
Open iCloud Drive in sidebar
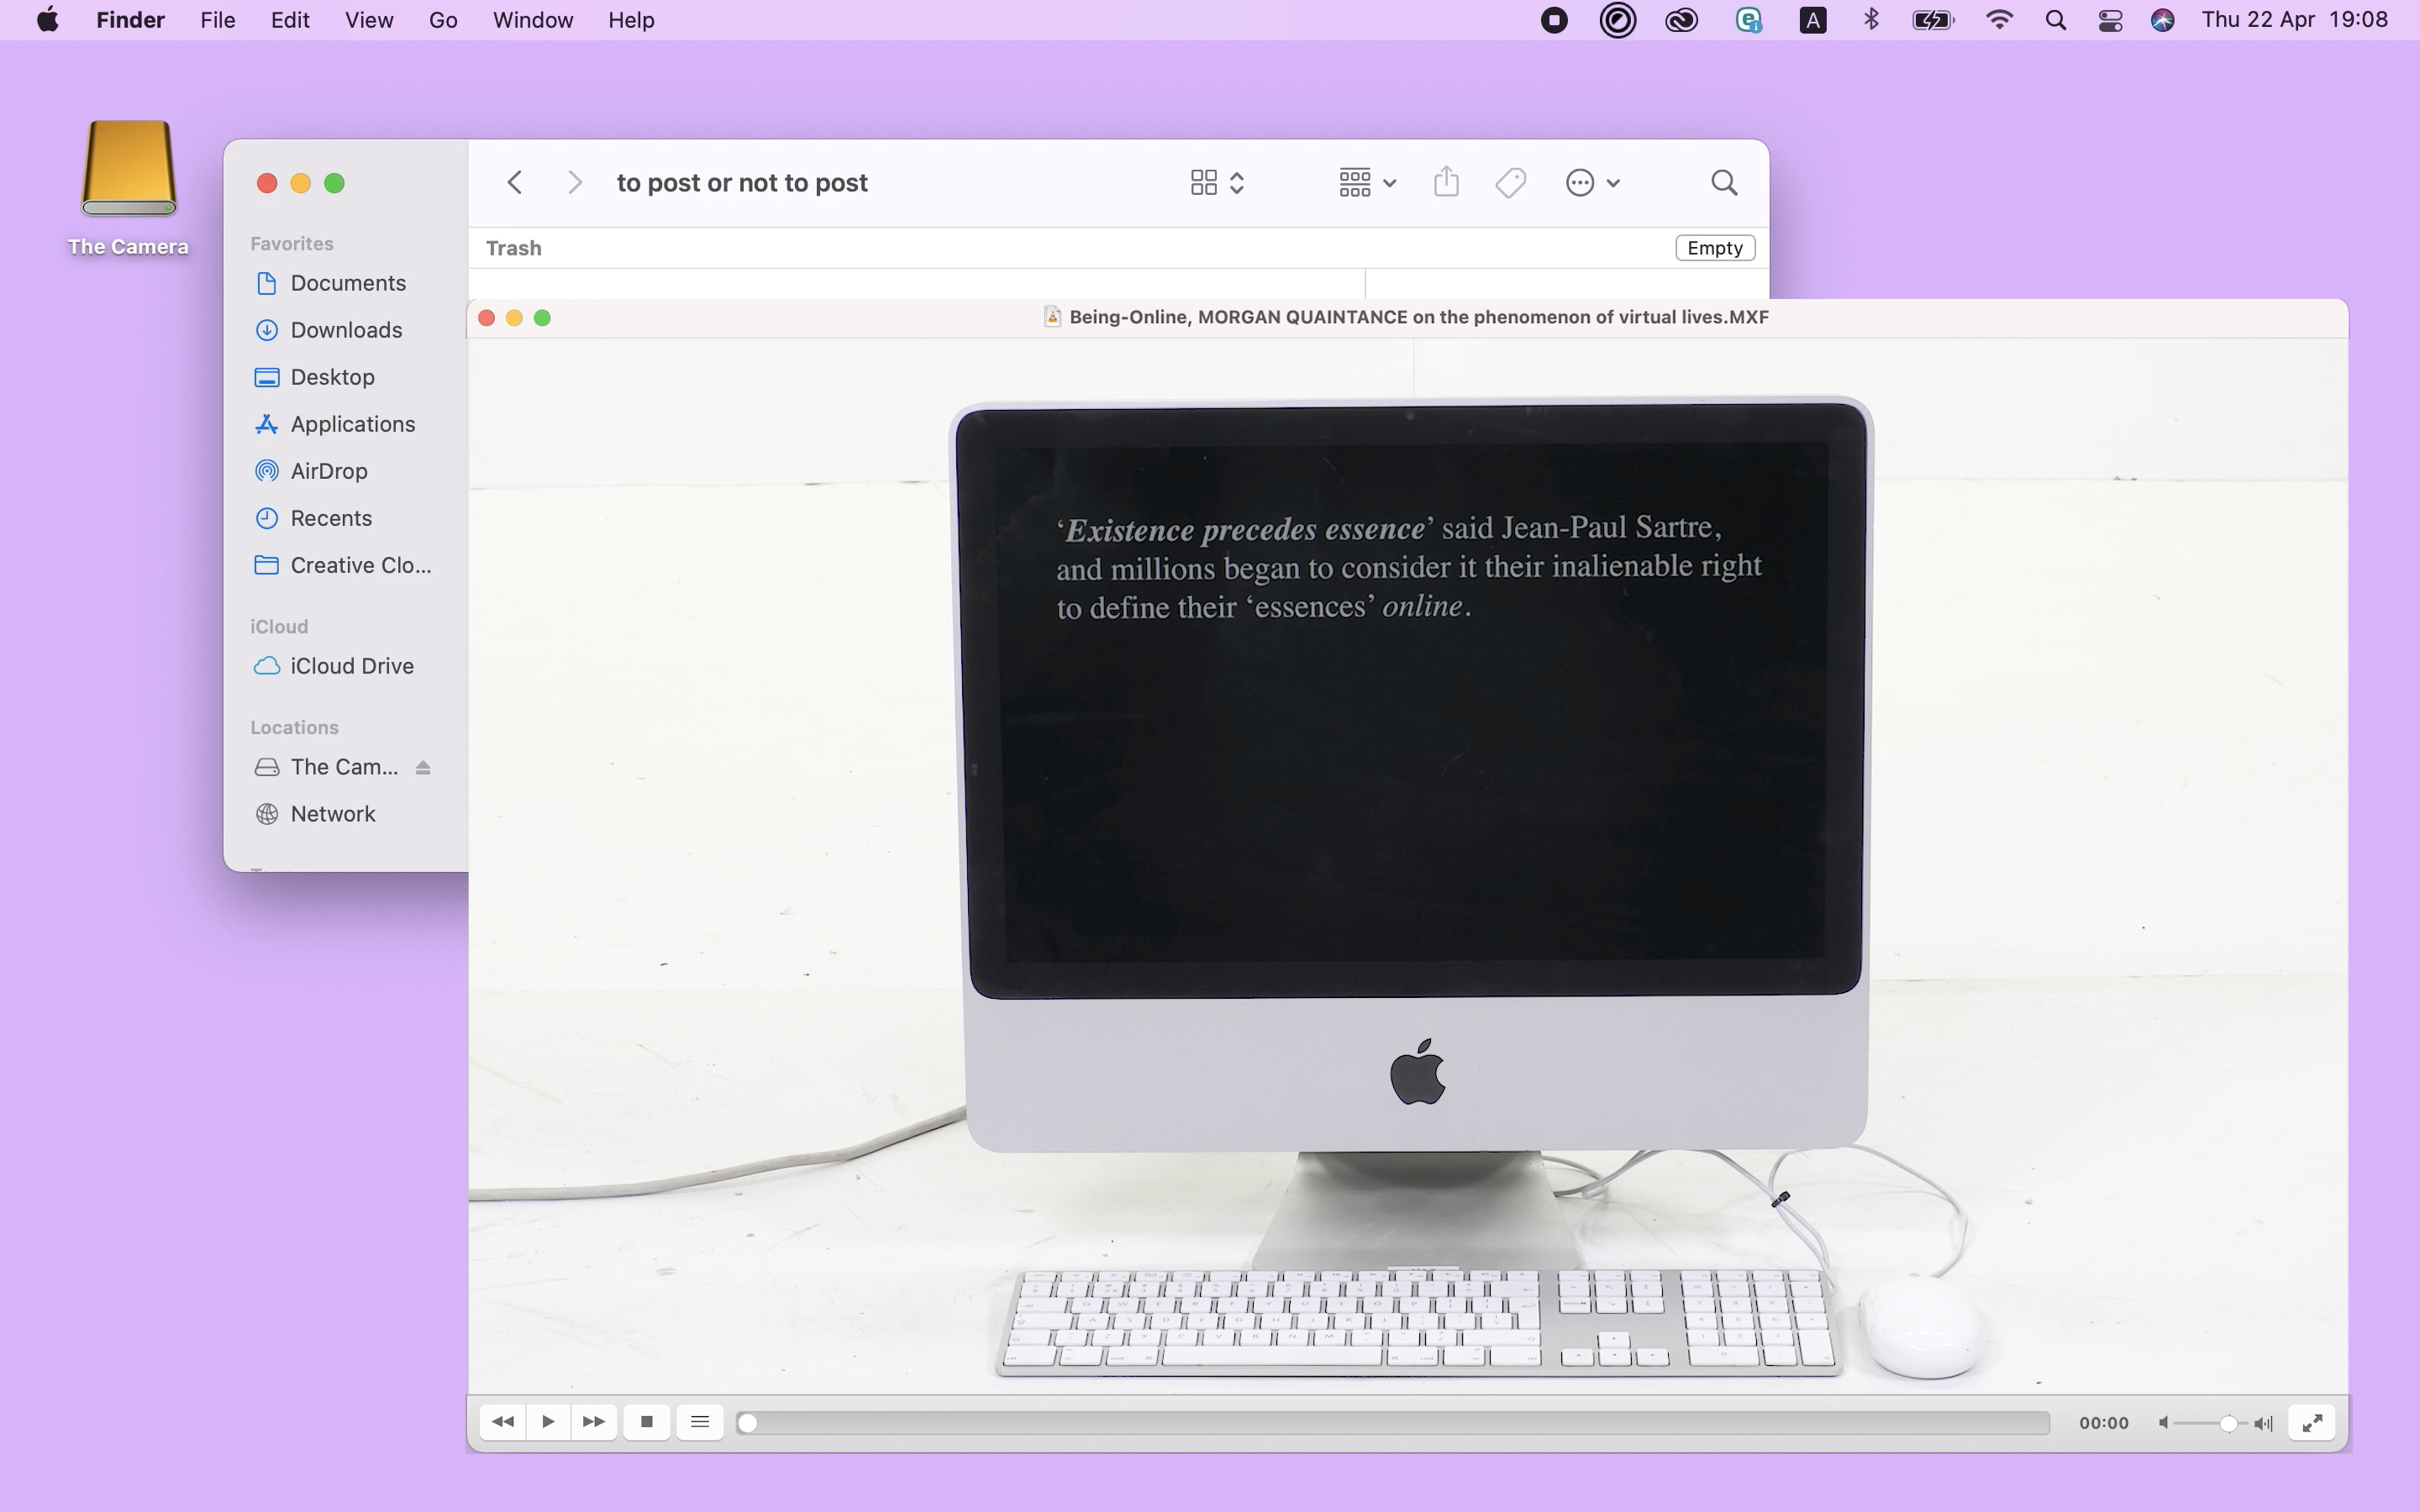(x=334, y=666)
